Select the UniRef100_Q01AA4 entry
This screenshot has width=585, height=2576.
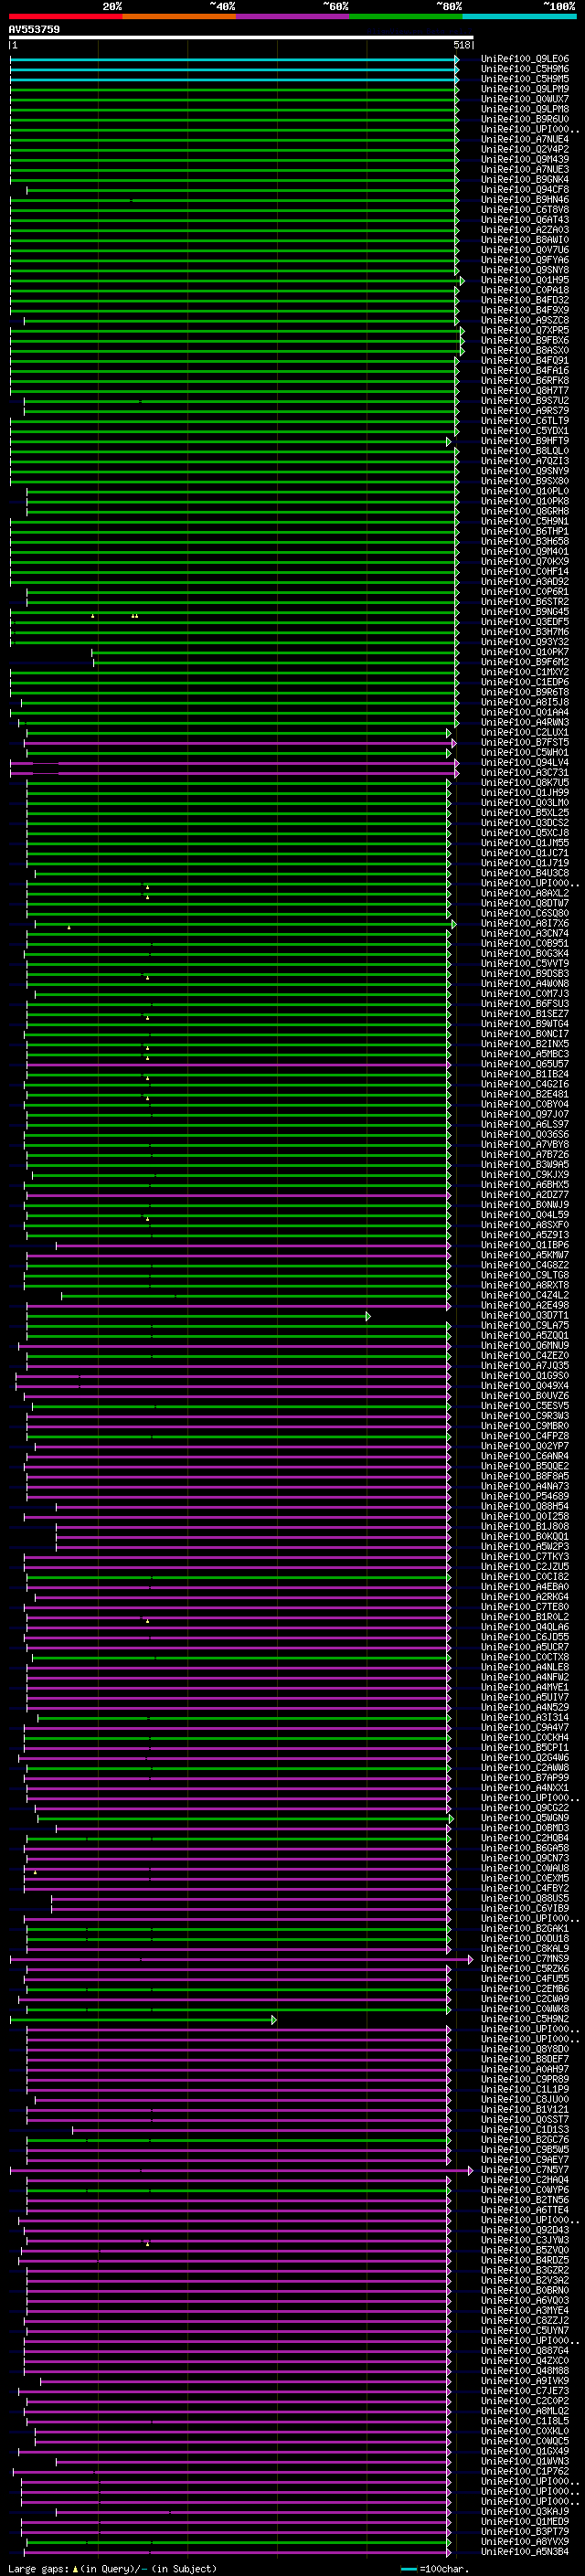(x=525, y=712)
